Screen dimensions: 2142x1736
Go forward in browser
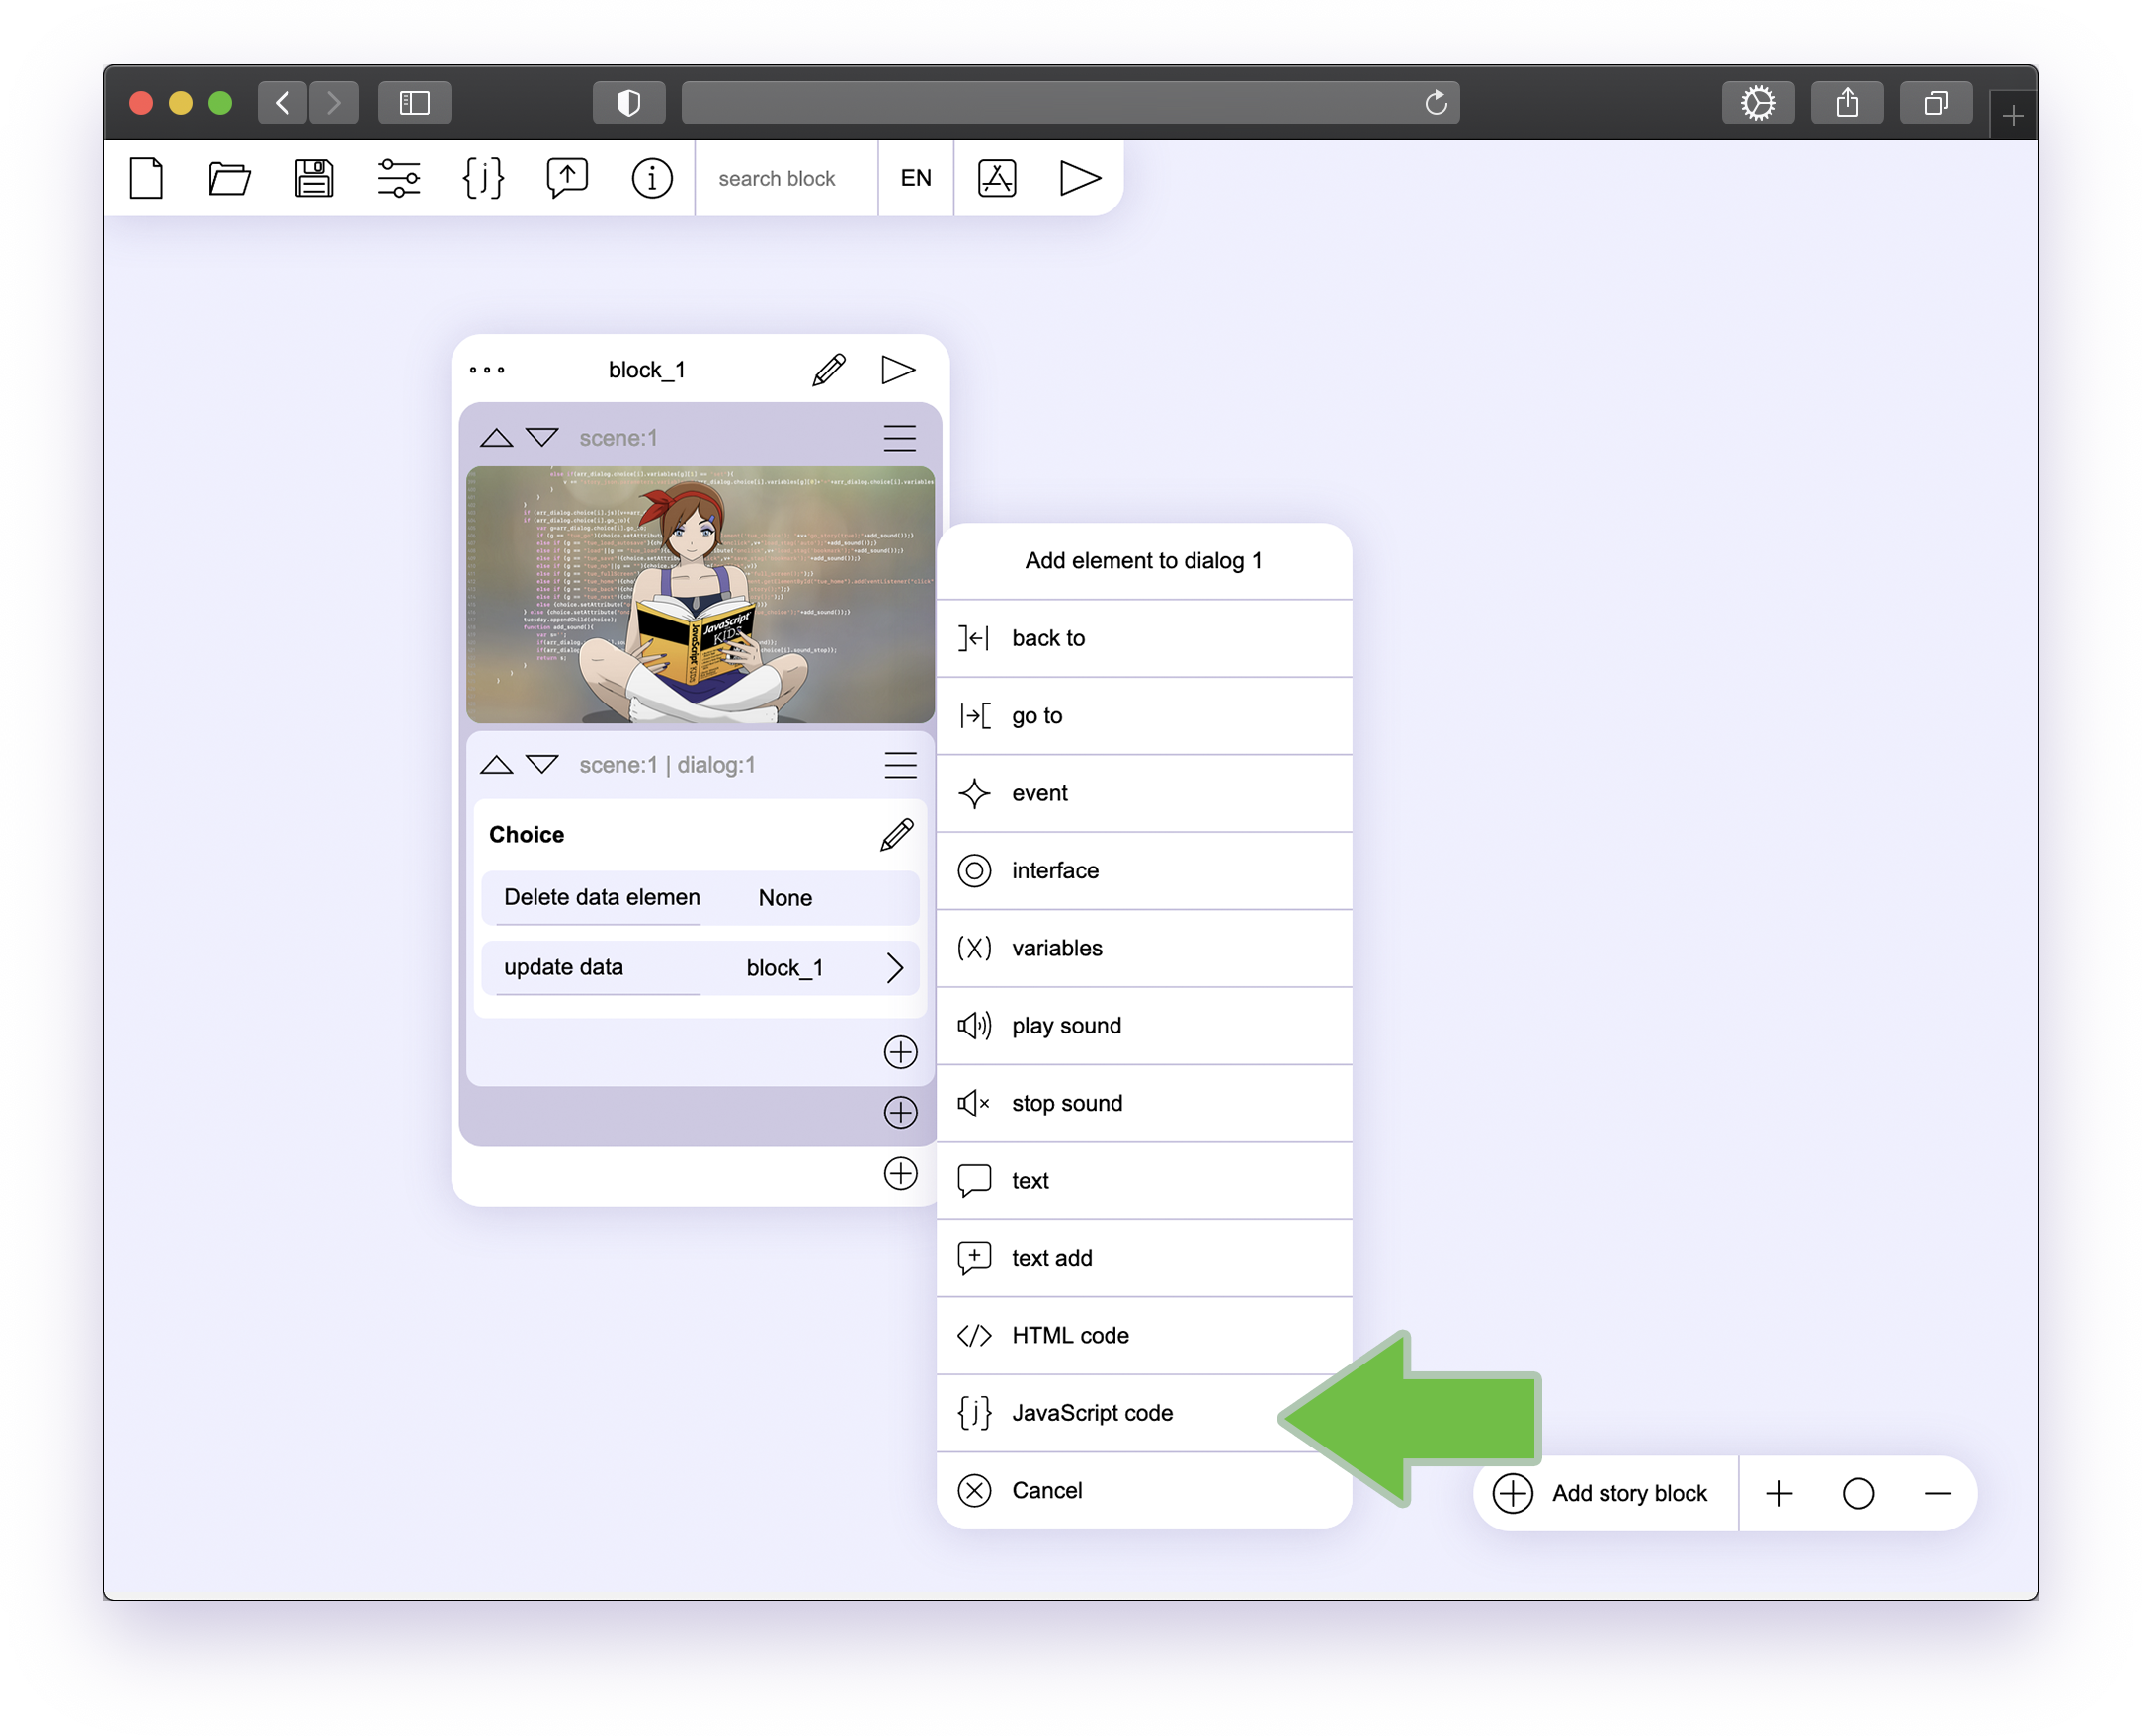[334, 103]
